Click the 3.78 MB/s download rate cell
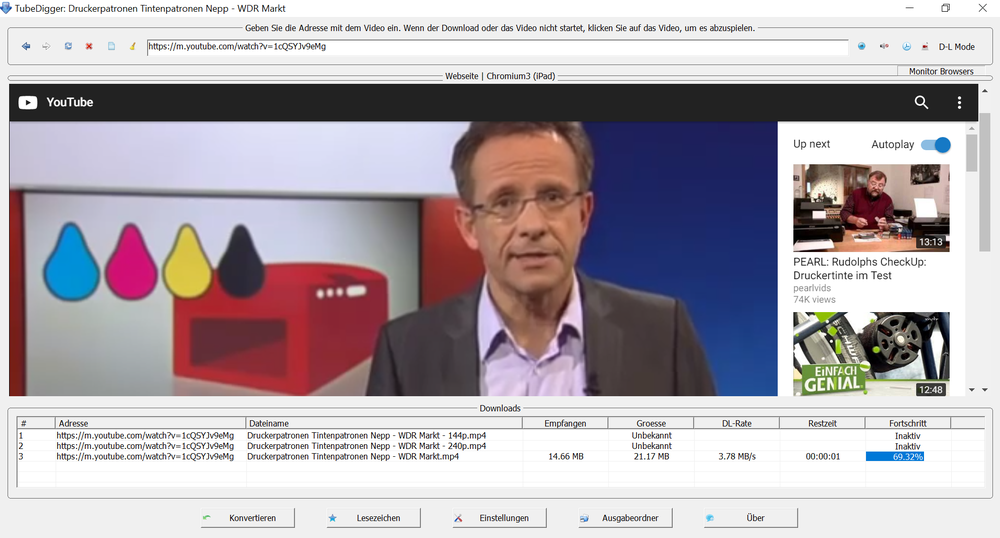The image size is (1000, 538). click(x=737, y=456)
